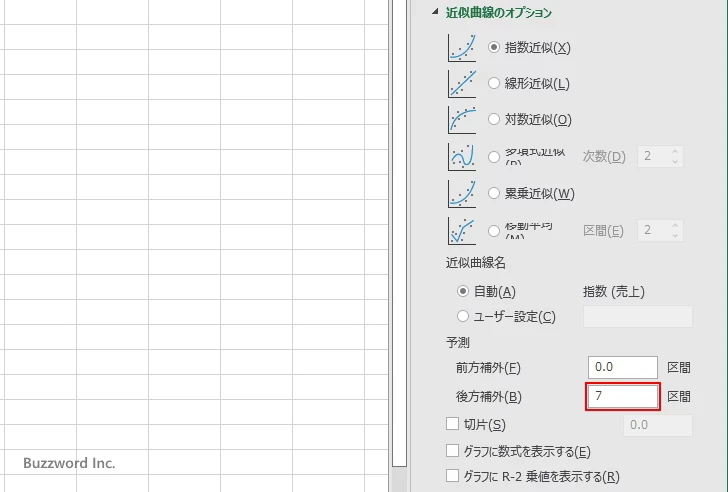Image resolution: width=728 pixels, height=492 pixels.
Task: Decrease the 区間(E) period stepper
Action: [675, 235]
